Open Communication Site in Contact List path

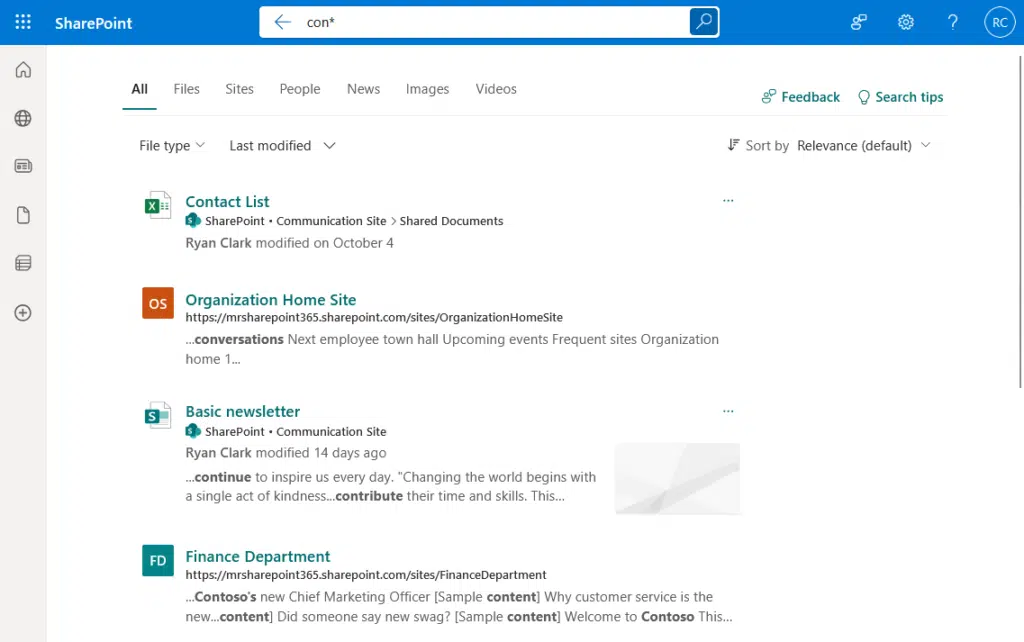click(x=331, y=221)
